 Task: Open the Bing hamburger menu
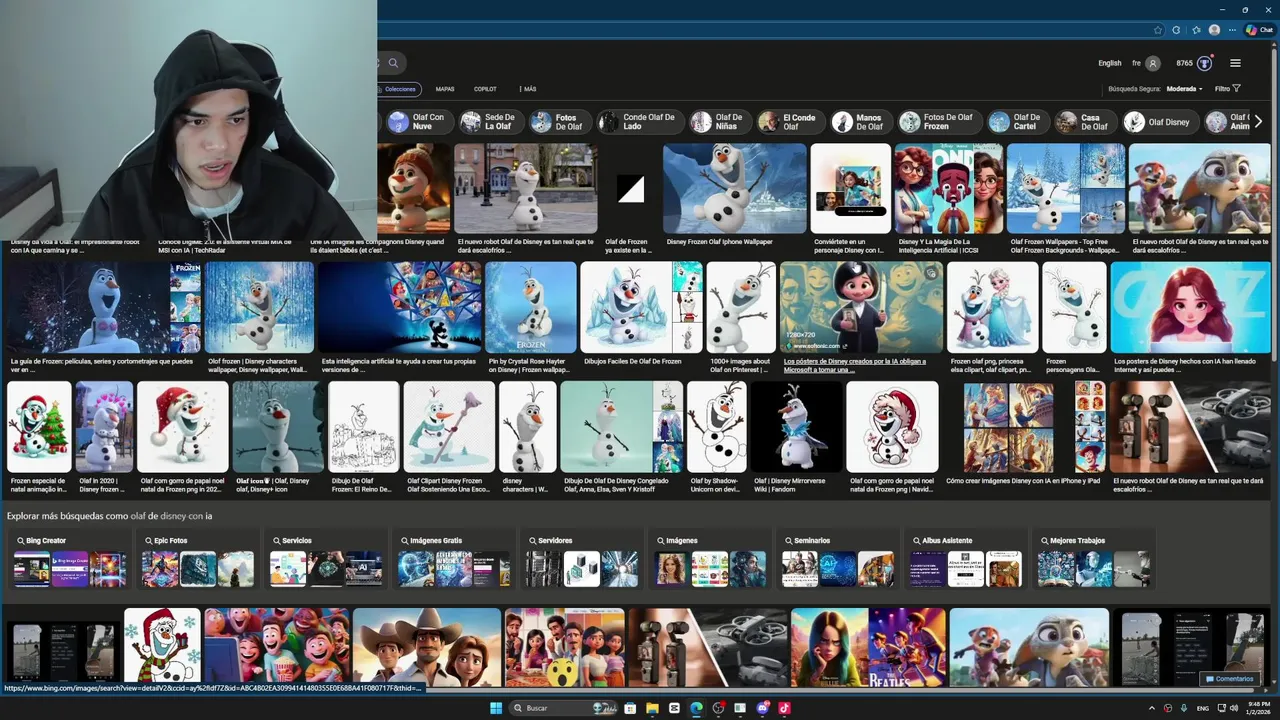click(x=1235, y=63)
